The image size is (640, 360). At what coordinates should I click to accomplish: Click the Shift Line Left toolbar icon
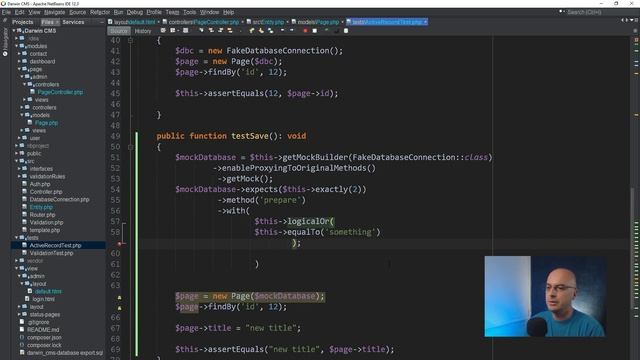(x=282, y=31)
